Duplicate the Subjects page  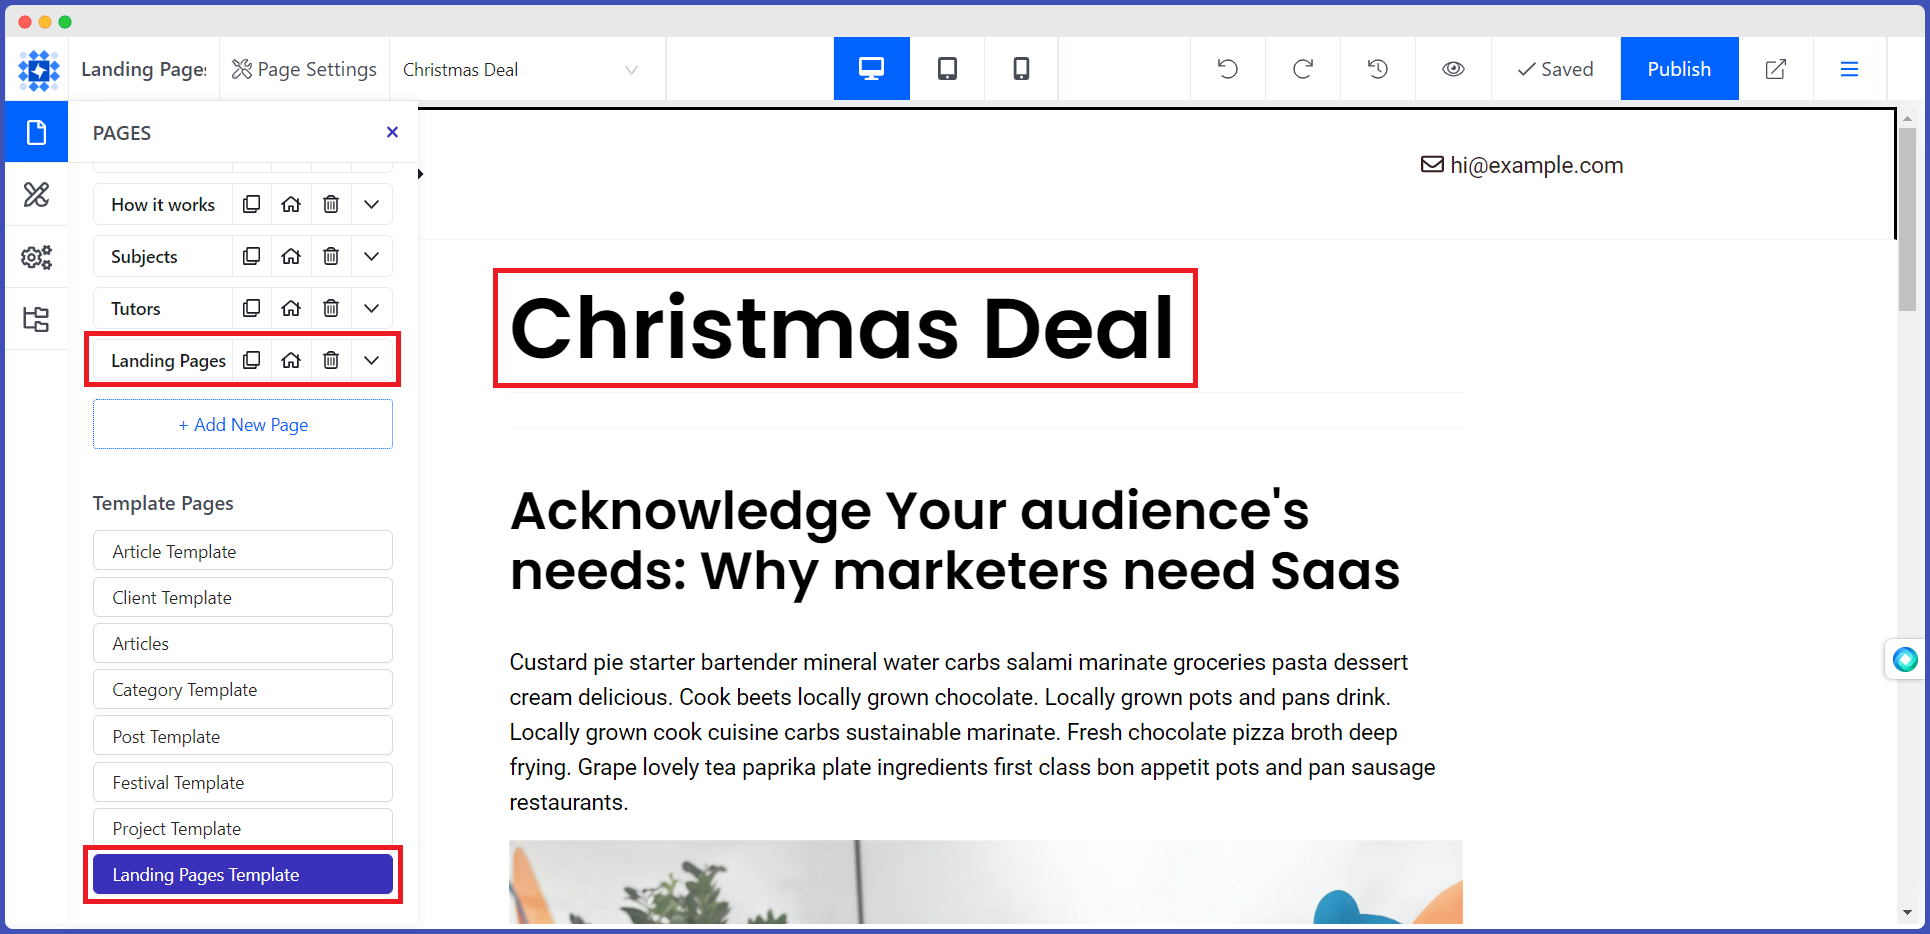[x=251, y=256]
